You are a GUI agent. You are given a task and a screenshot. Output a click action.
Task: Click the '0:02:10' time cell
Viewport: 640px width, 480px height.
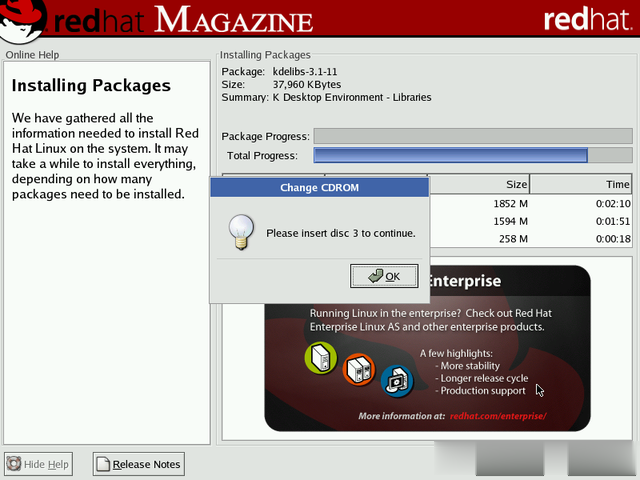tap(613, 203)
